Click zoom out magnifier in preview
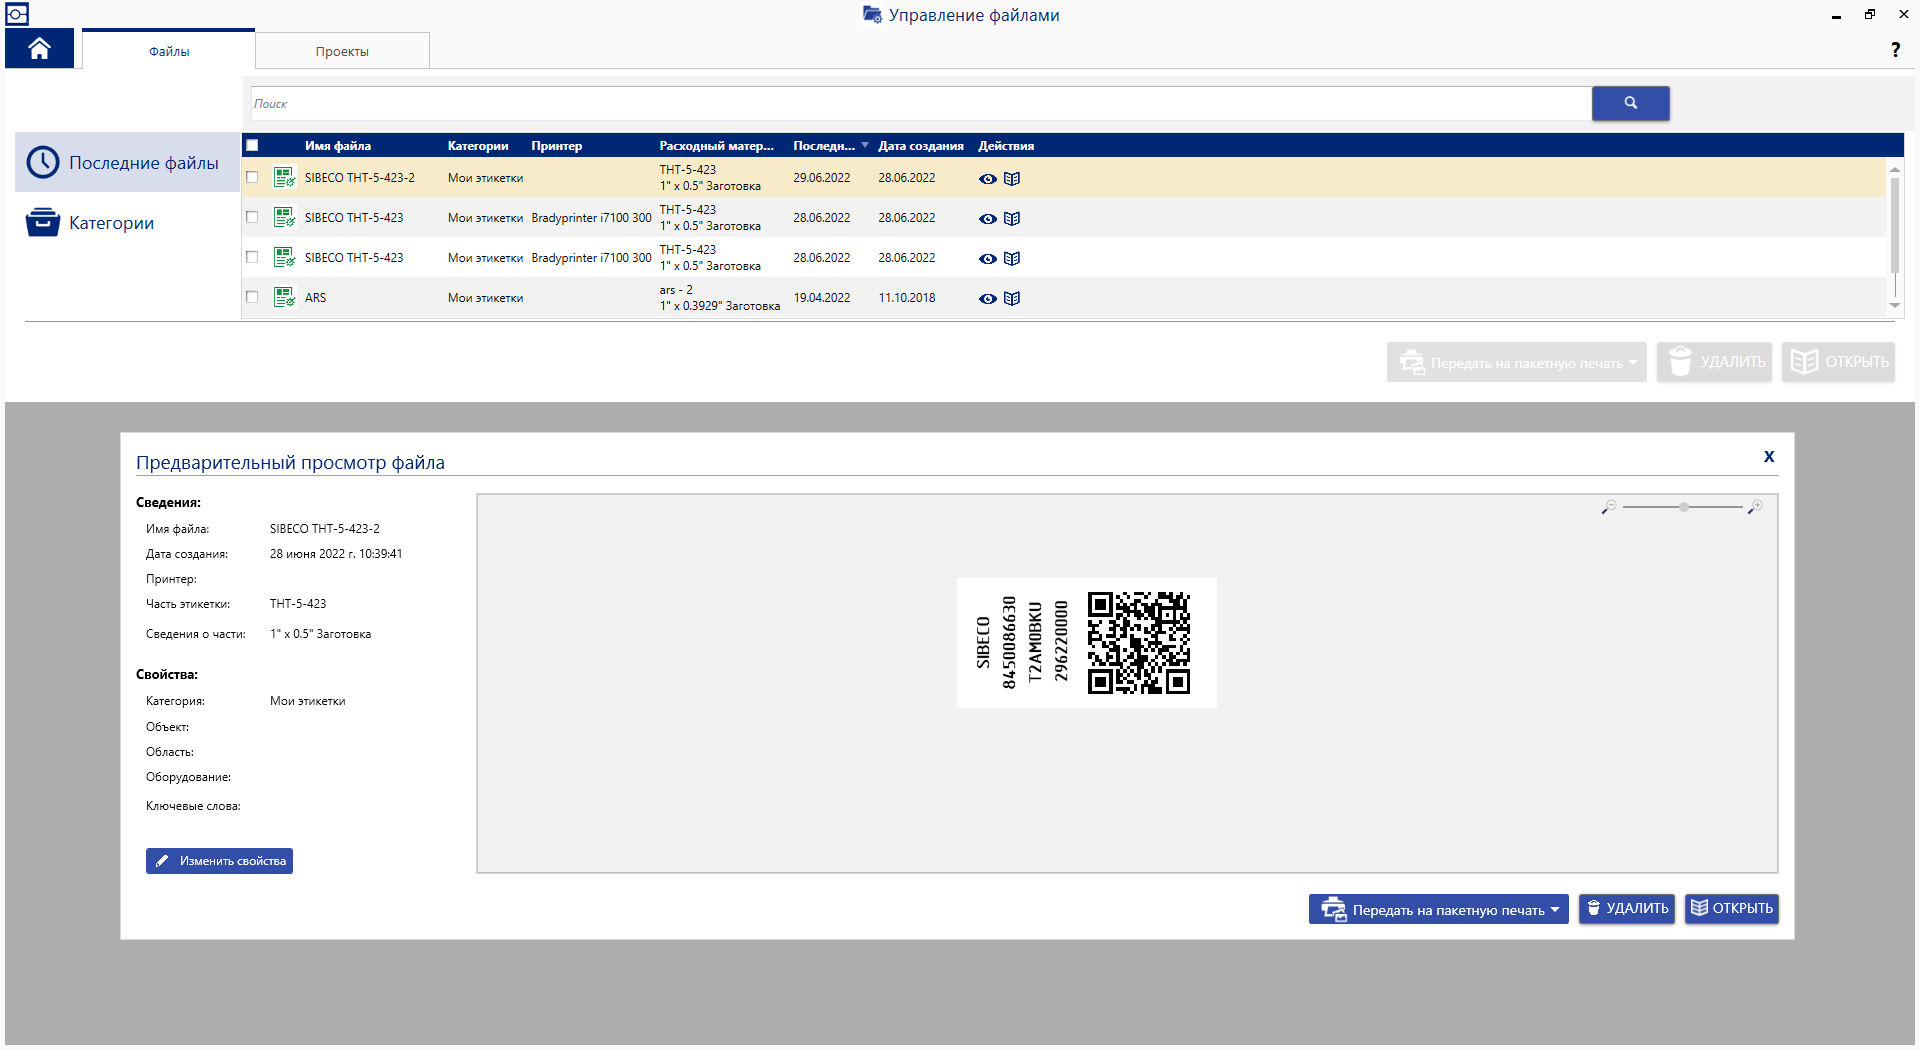Screen dimensions: 1920x1050 (1608, 508)
